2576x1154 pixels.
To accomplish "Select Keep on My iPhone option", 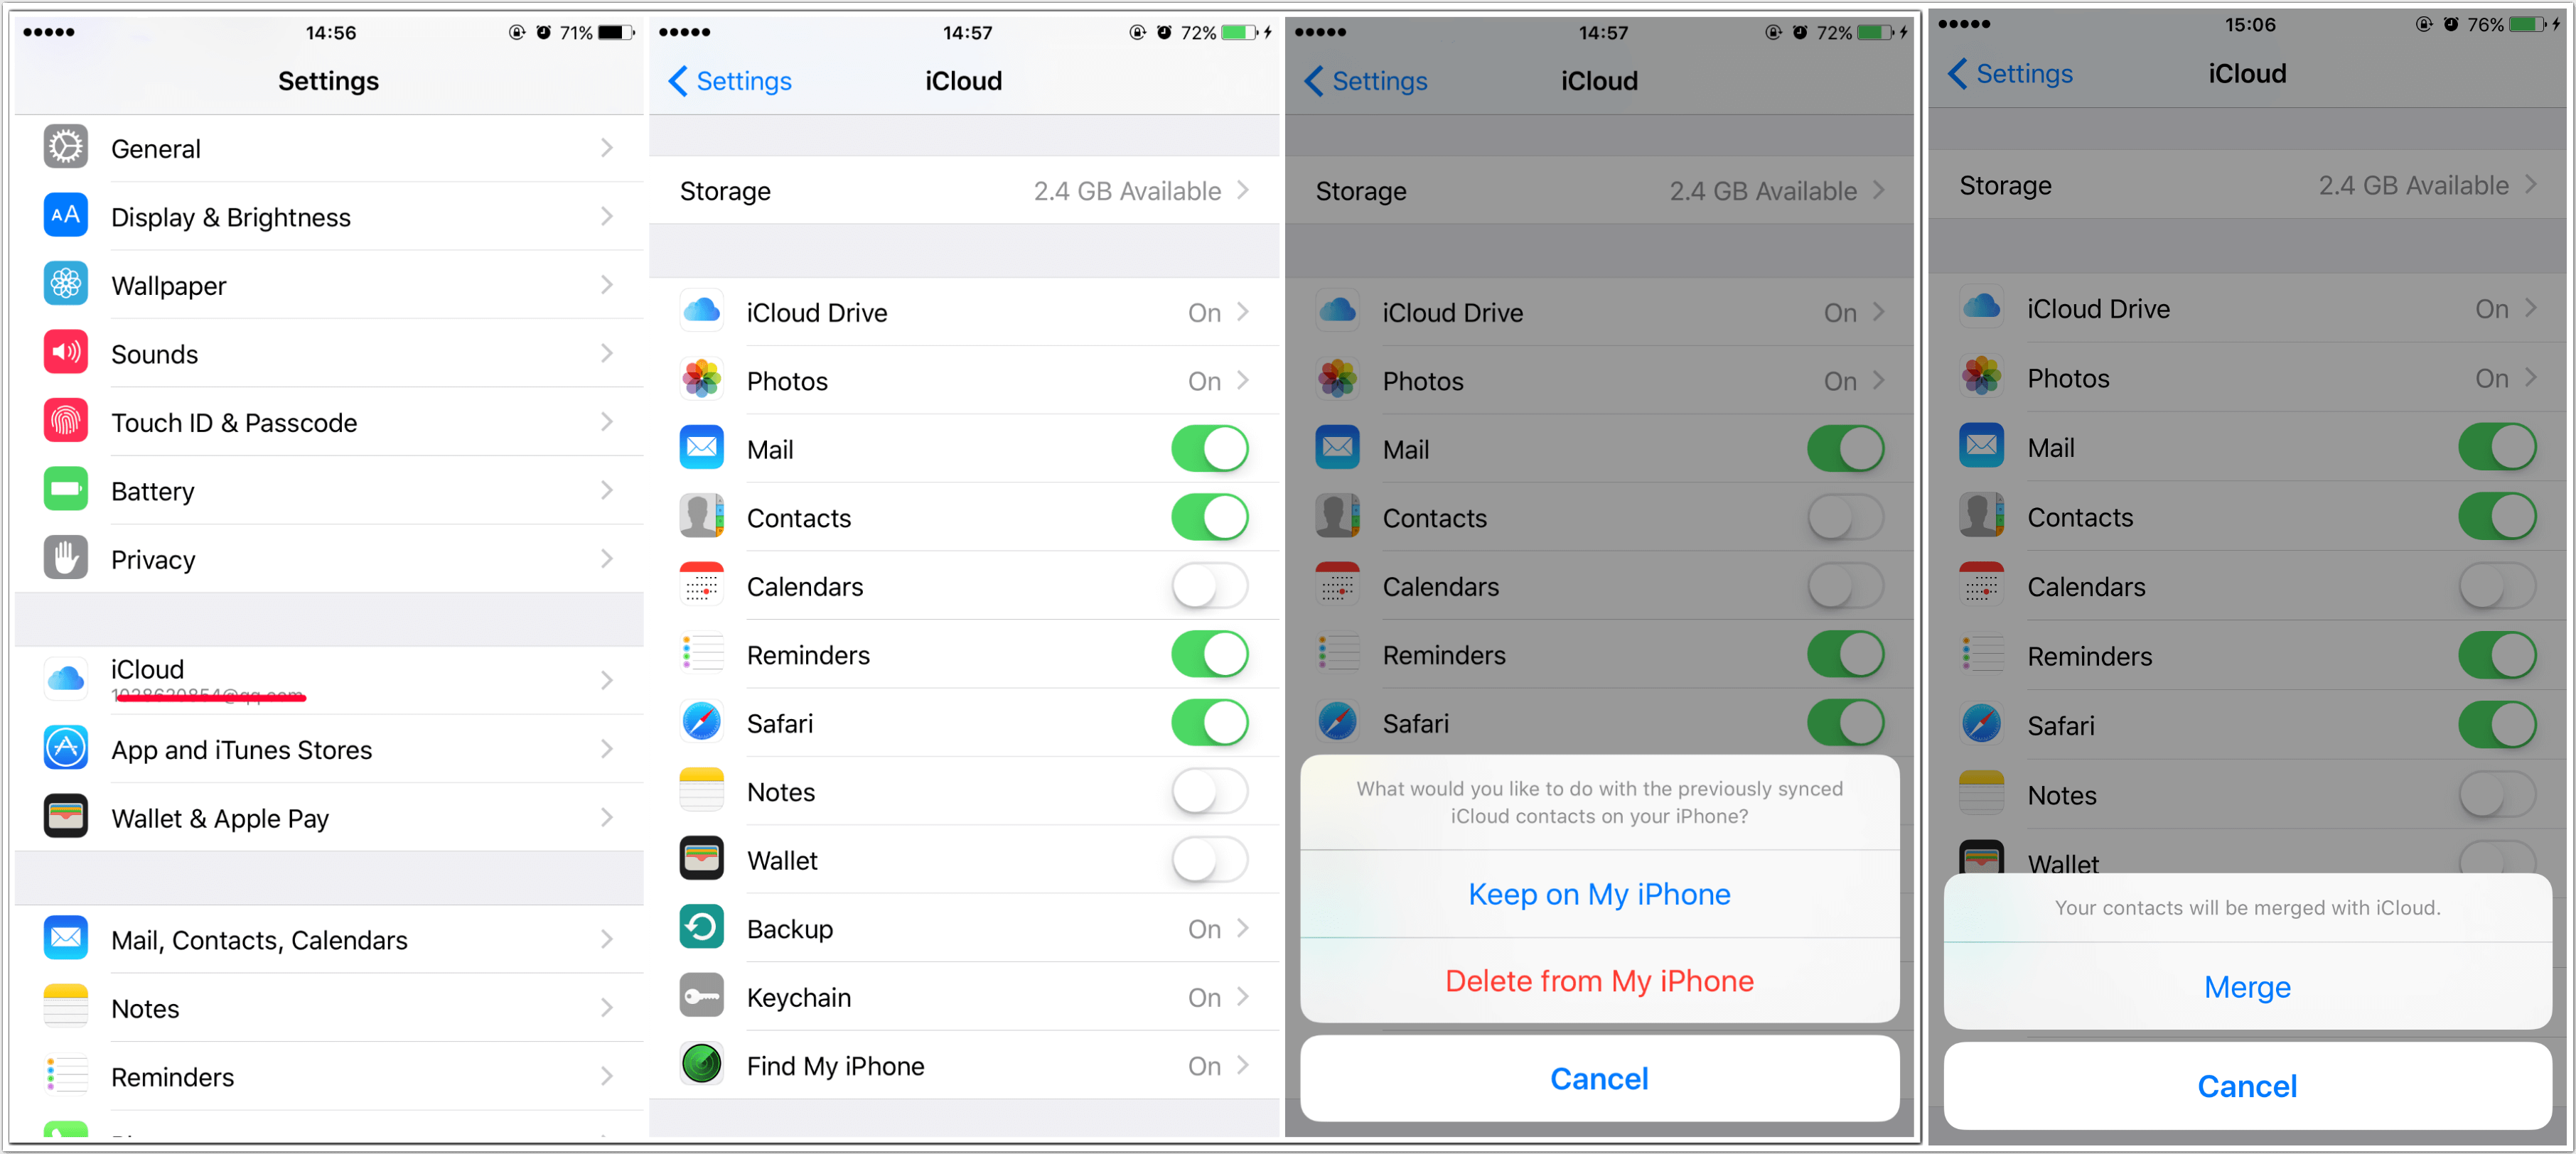I will pos(1610,893).
